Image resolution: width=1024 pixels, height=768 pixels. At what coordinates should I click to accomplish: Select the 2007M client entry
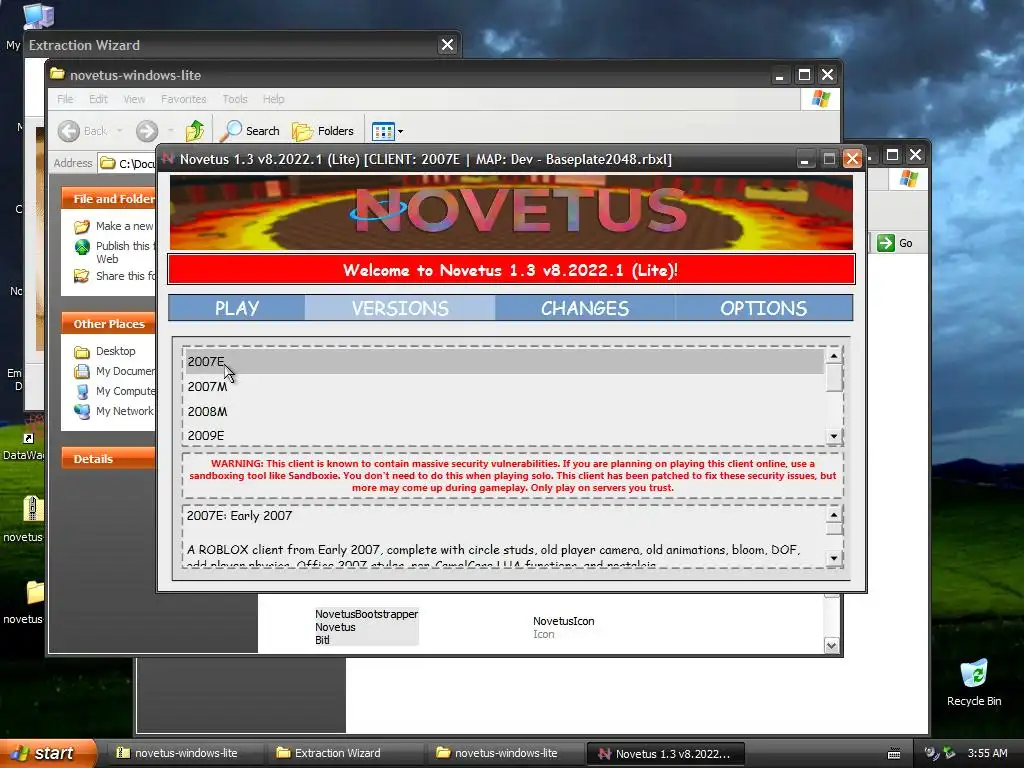click(x=504, y=387)
